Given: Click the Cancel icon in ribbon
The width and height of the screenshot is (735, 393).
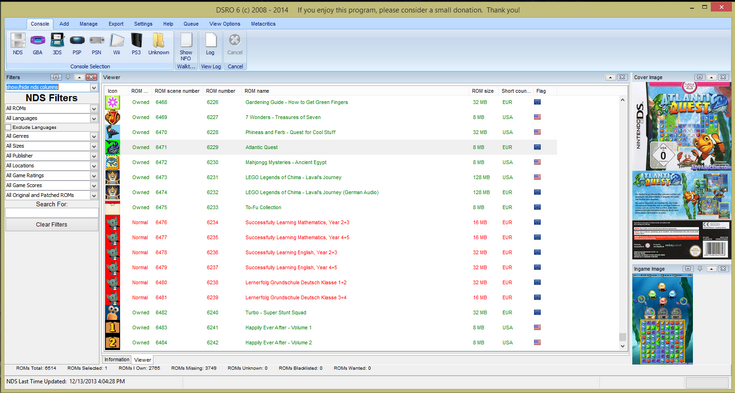Looking at the screenshot, I should coord(235,41).
